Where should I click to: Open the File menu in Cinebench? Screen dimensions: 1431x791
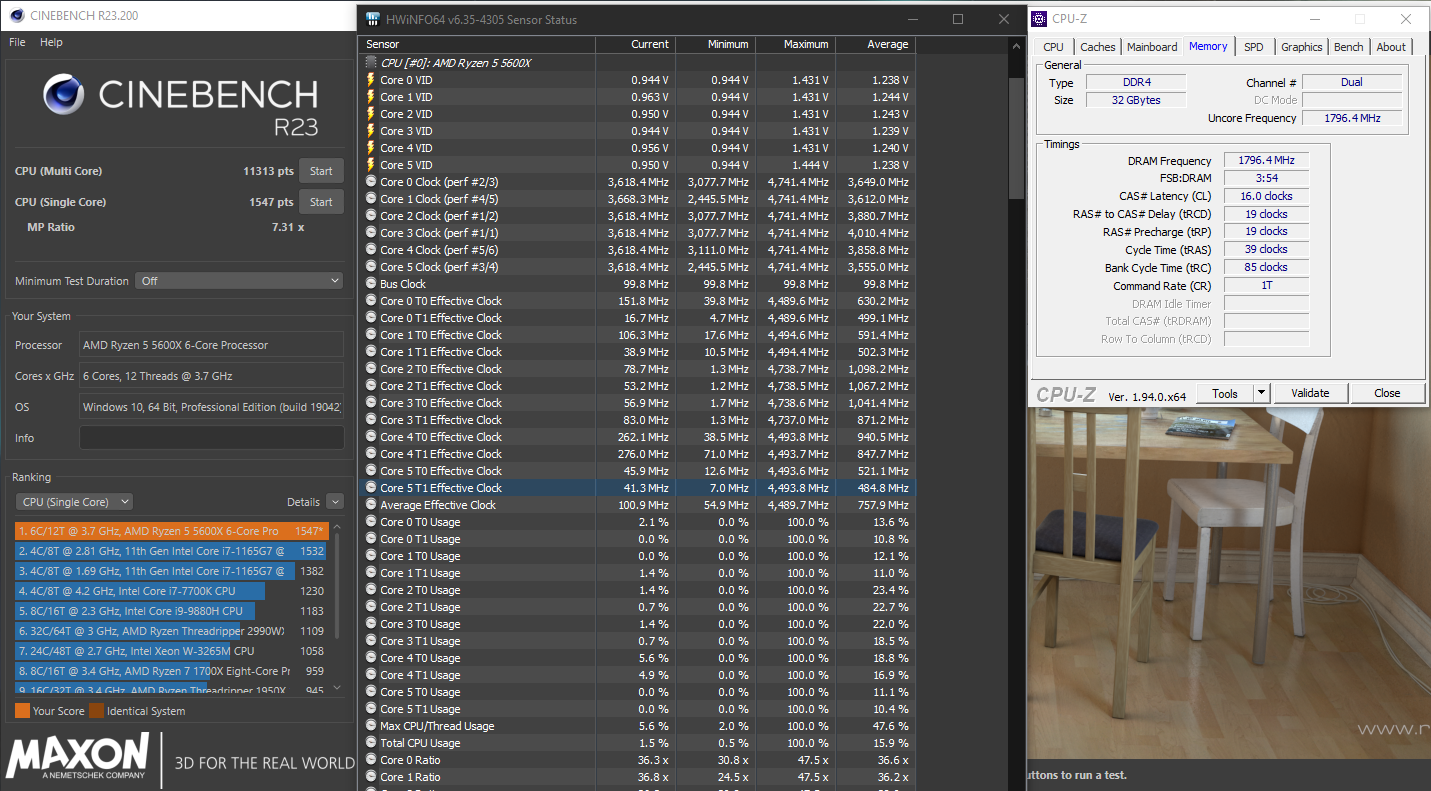17,42
